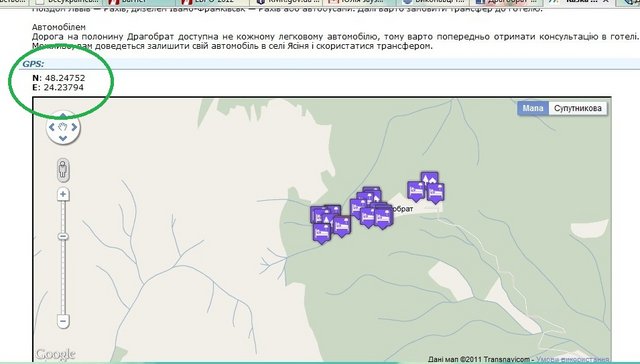The height and width of the screenshot is (364, 640).
Task: Pan the map up with arrow
Action: pos(63,115)
